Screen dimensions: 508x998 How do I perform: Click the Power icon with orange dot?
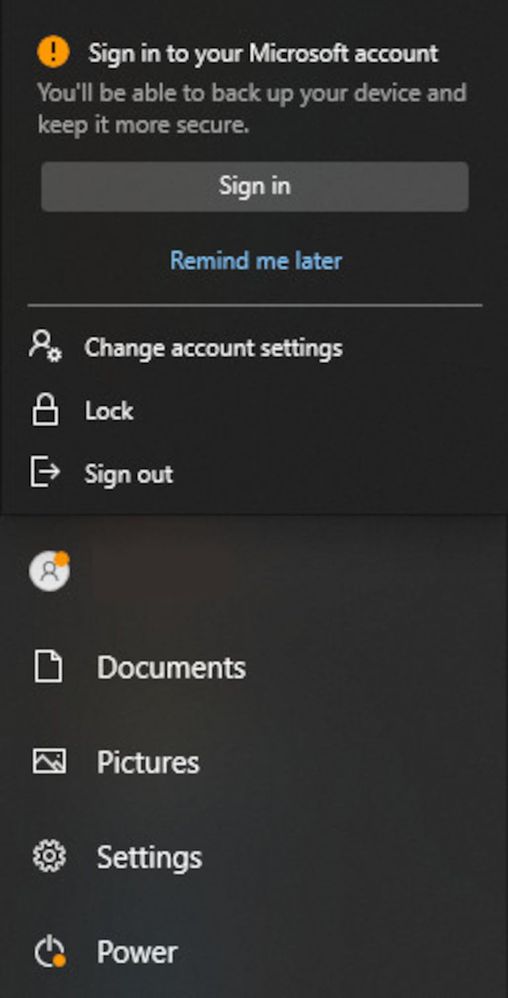coord(50,953)
